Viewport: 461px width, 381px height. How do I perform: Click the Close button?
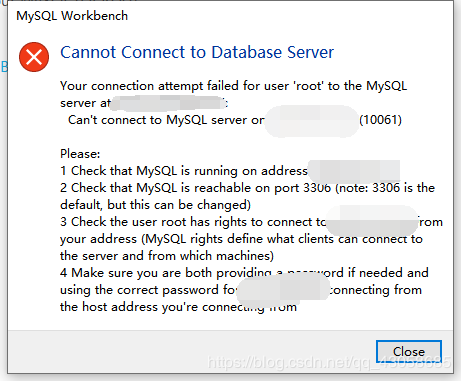[x=409, y=351]
